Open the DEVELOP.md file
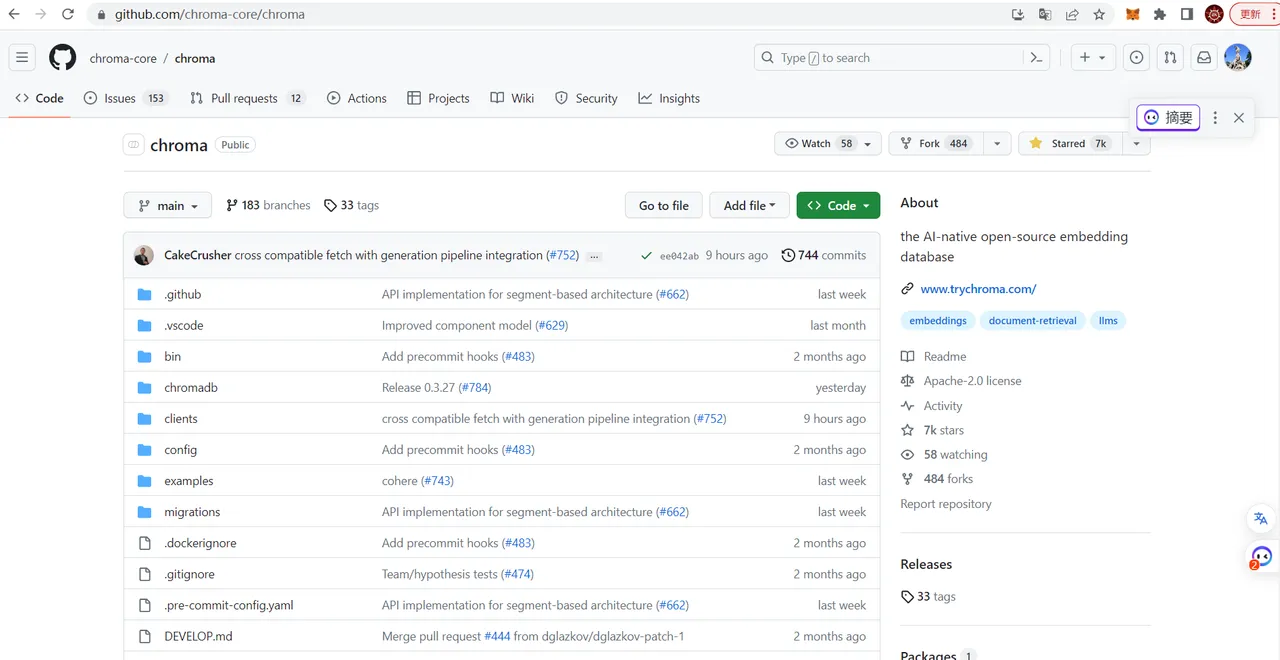 click(x=198, y=637)
